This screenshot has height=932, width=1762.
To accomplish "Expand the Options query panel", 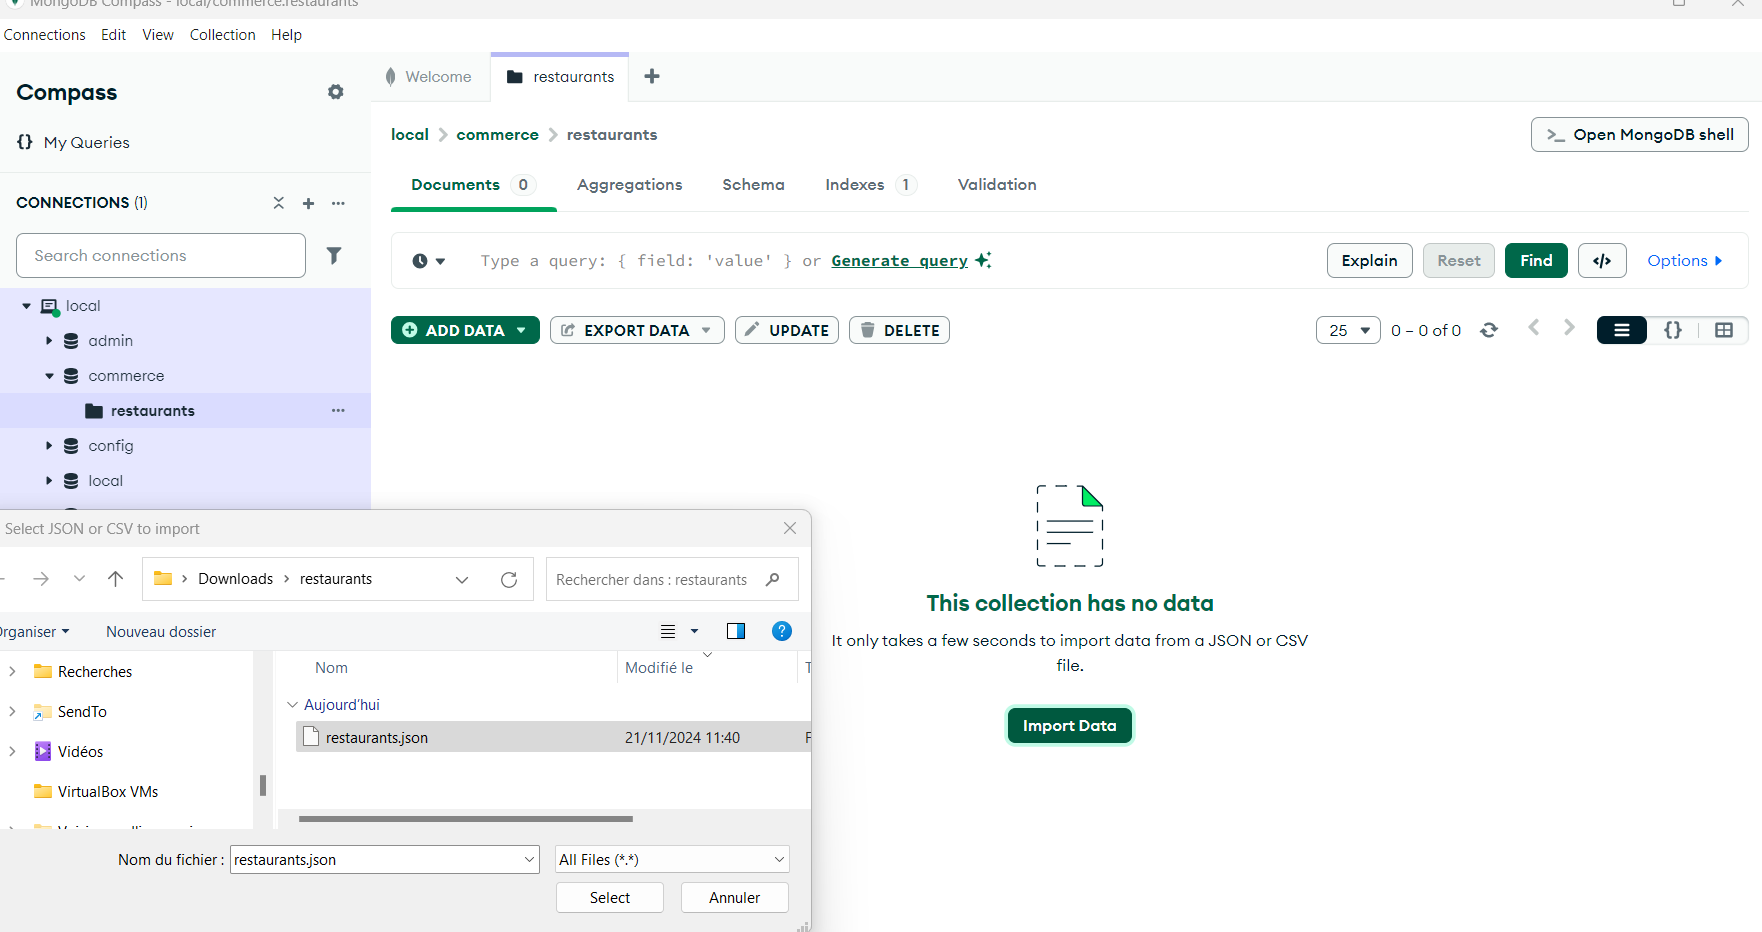I will (x=1684, y=261).
